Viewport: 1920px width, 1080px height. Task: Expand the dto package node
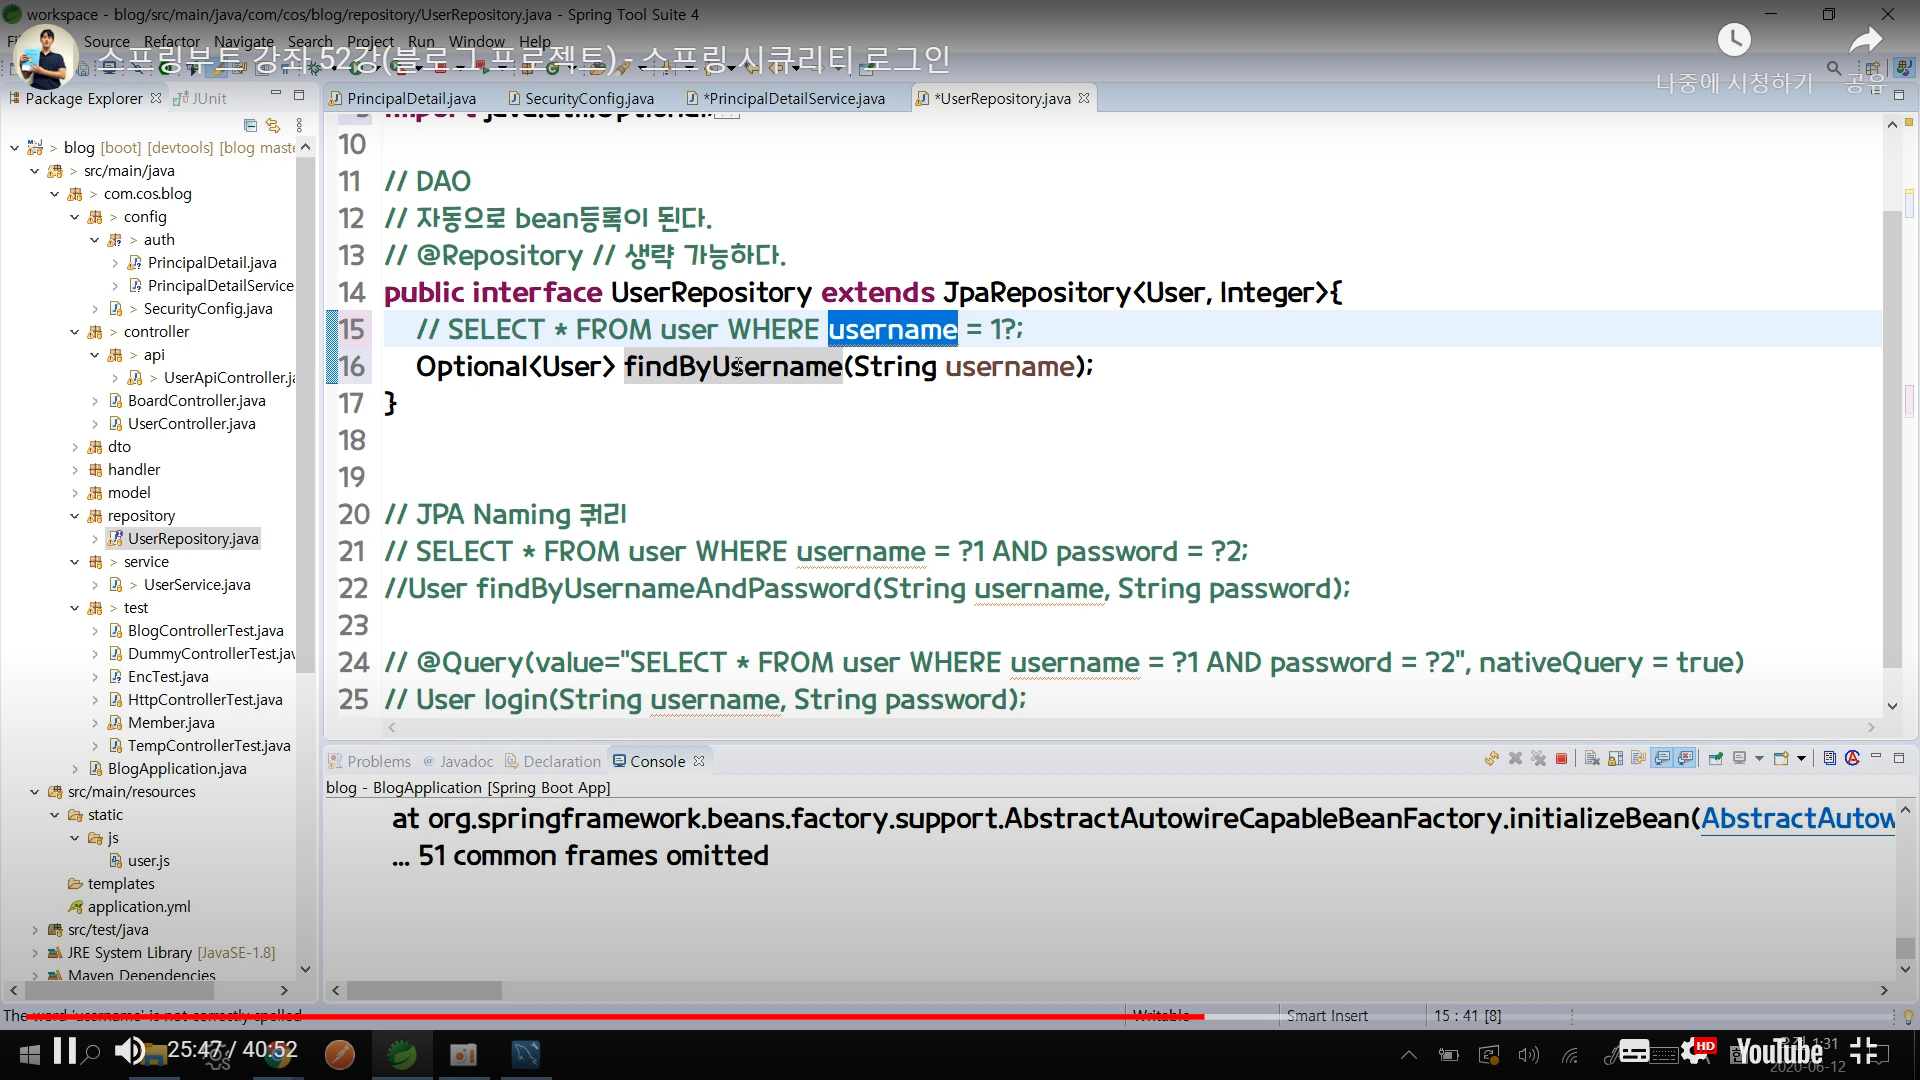pyautogui.click(x=75, y=447)
